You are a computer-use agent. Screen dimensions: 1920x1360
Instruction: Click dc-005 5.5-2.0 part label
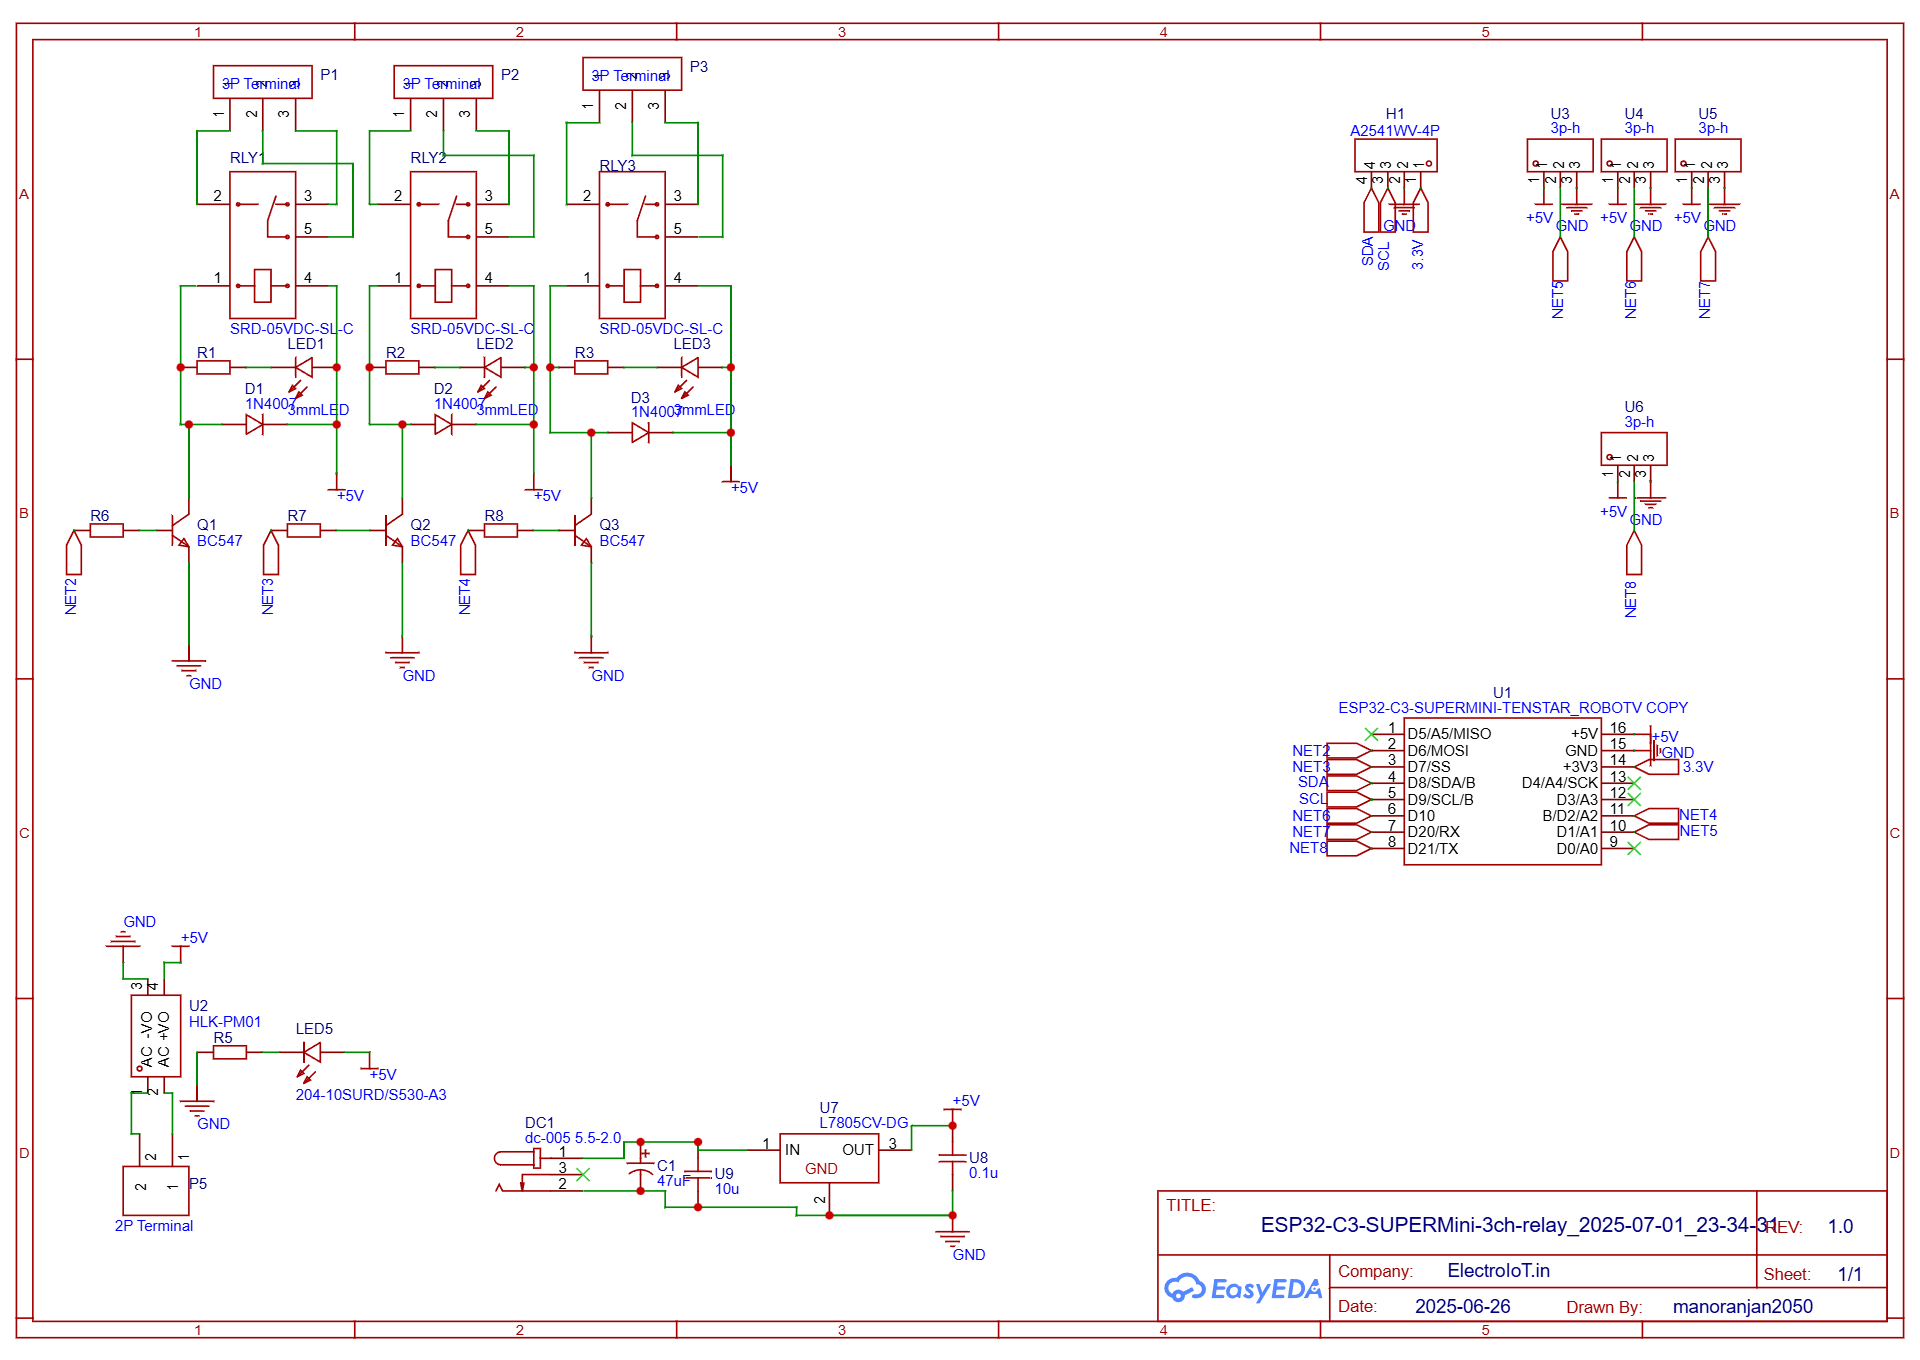[572, 1138]
